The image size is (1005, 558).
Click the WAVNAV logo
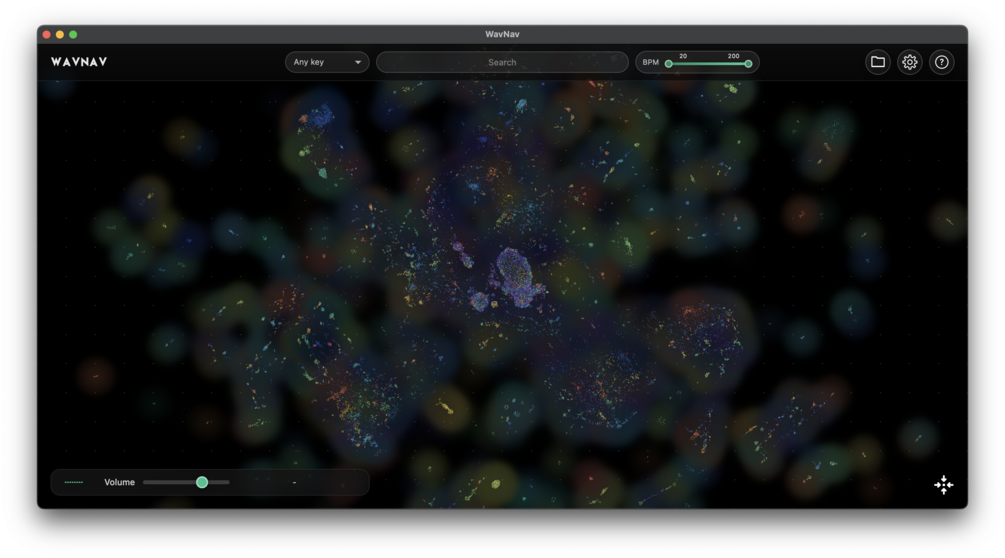pyautogui.click(x=79, y=62)
